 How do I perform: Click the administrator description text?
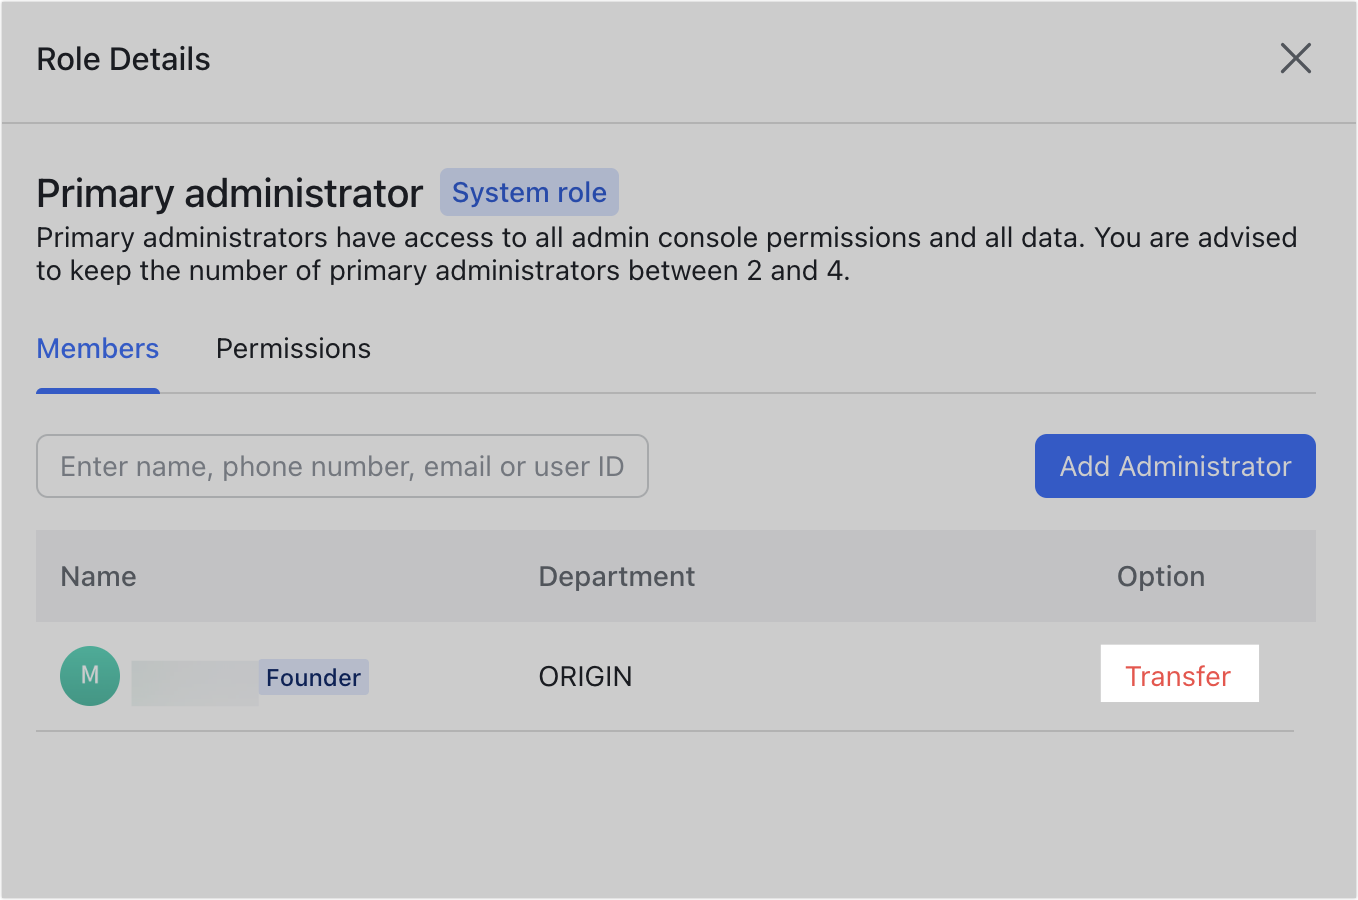tap(666, 253)
